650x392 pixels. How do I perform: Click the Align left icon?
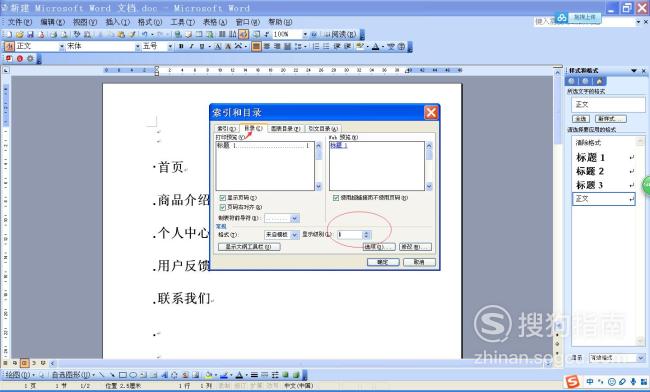pos(255,46)
